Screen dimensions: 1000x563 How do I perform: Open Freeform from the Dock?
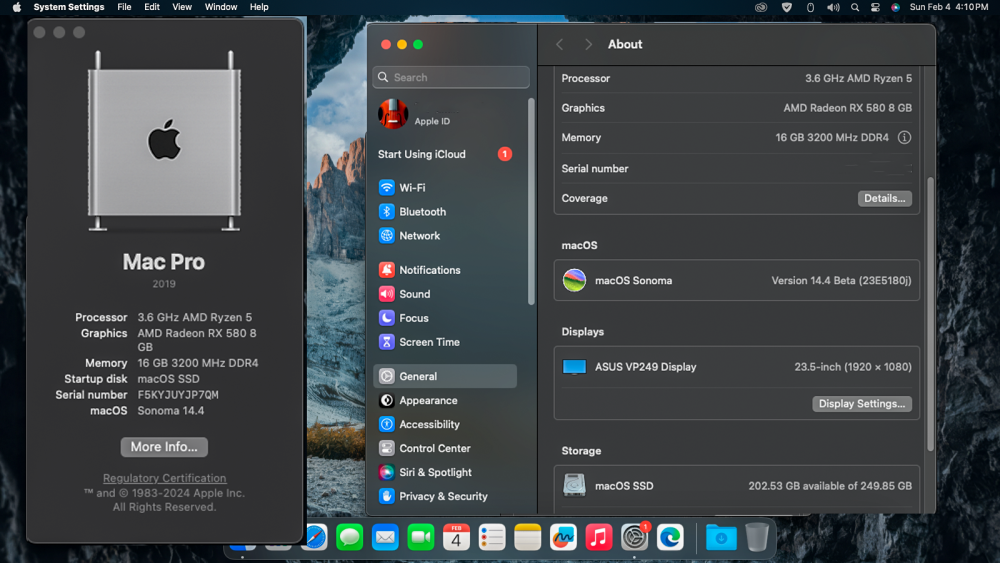pos(563,537)
